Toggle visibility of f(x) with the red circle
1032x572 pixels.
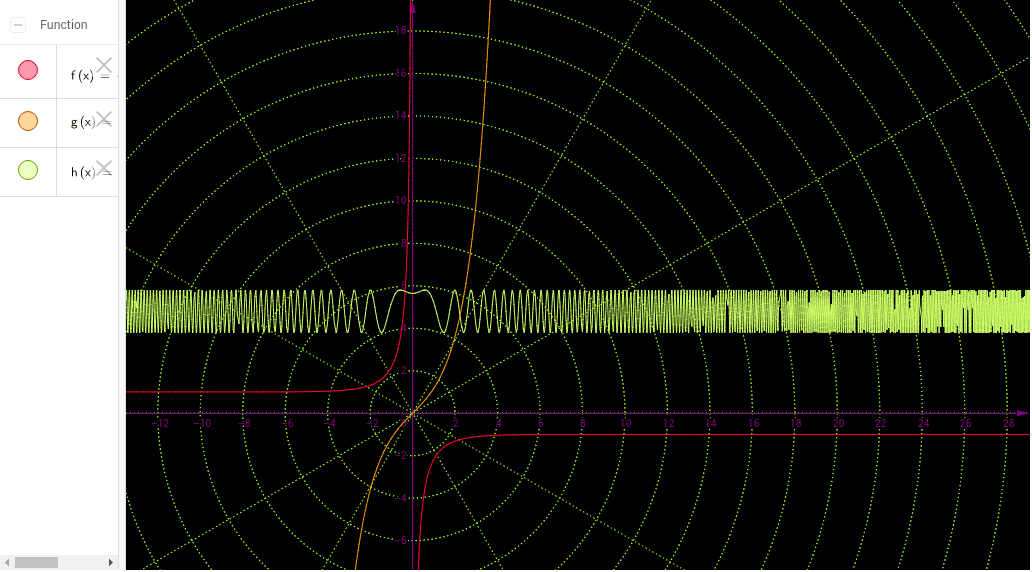point(28,70)
